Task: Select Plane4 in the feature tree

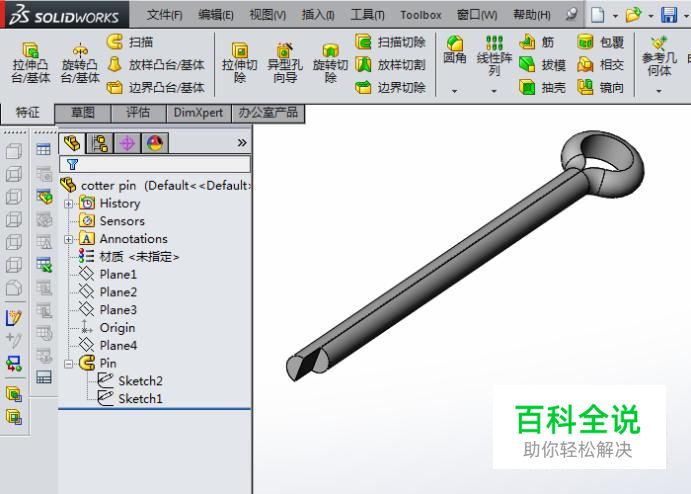Action: tap(108, 345)
